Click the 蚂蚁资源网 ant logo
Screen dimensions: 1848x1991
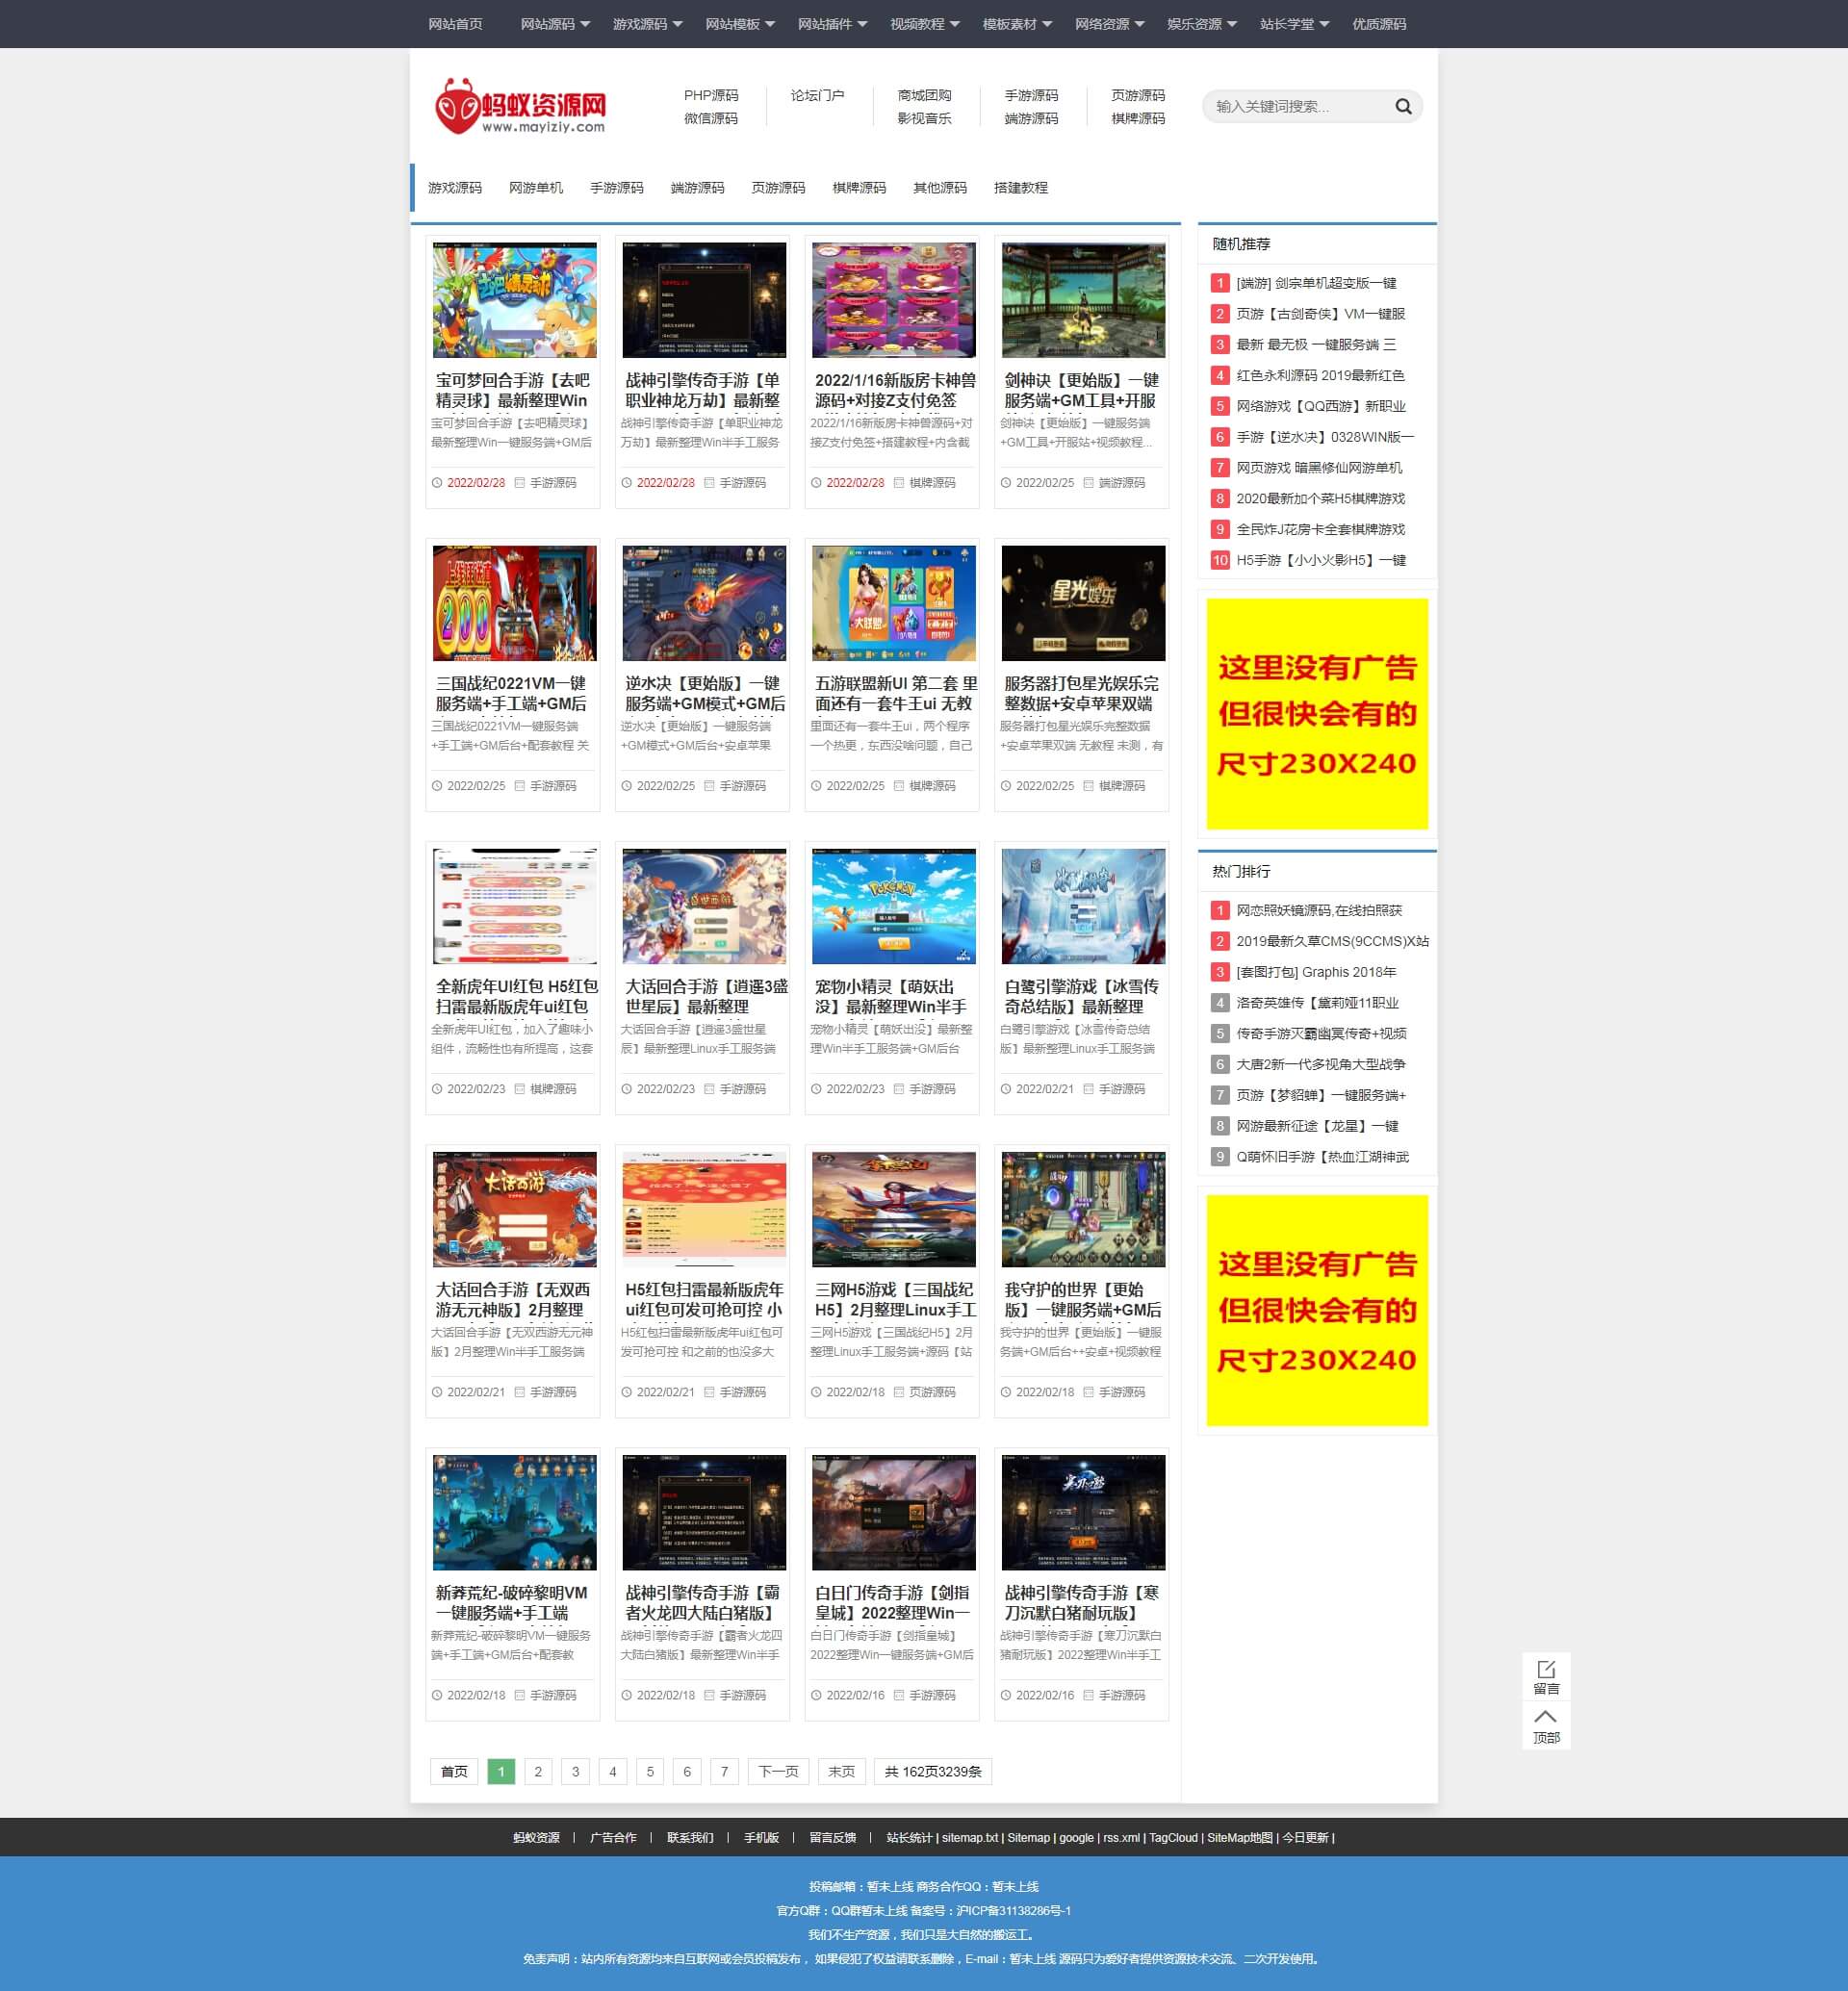coord(519,106)
